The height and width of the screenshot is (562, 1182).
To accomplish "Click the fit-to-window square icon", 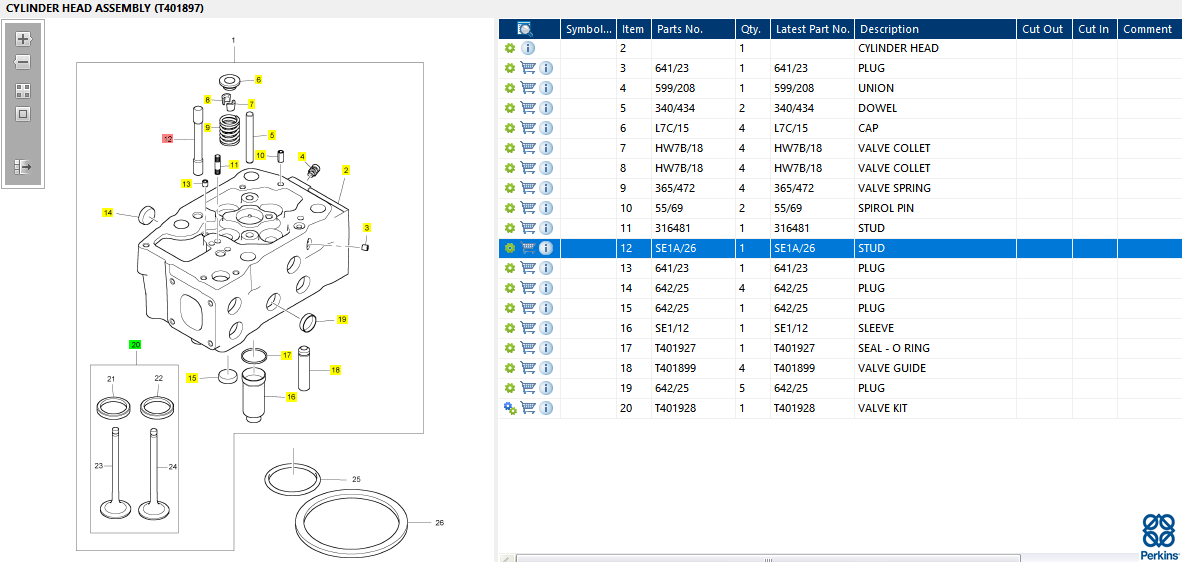I will coord(23,115).
